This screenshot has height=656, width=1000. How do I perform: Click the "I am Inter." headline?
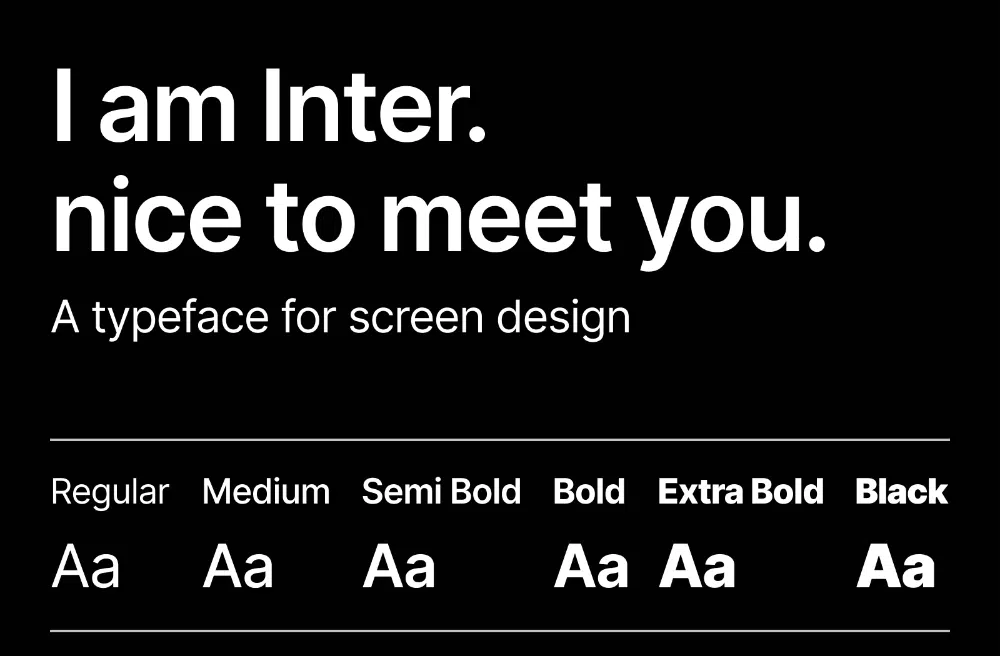269,105
